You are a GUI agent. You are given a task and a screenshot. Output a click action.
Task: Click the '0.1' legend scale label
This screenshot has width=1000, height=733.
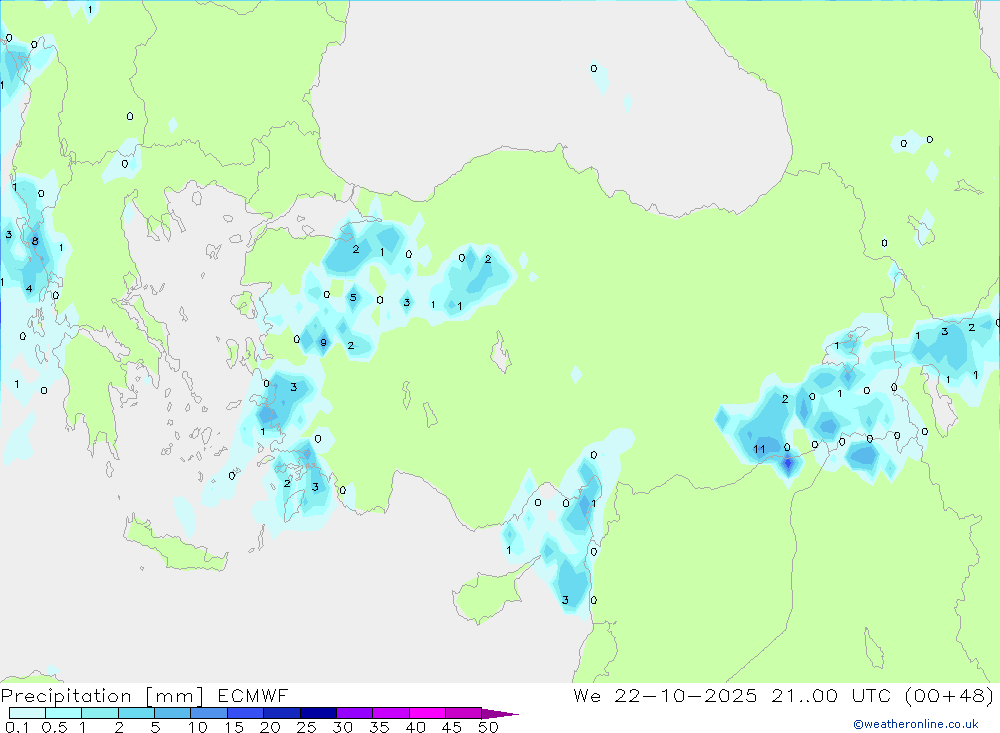pyautogui.click(x=17, y=727)
